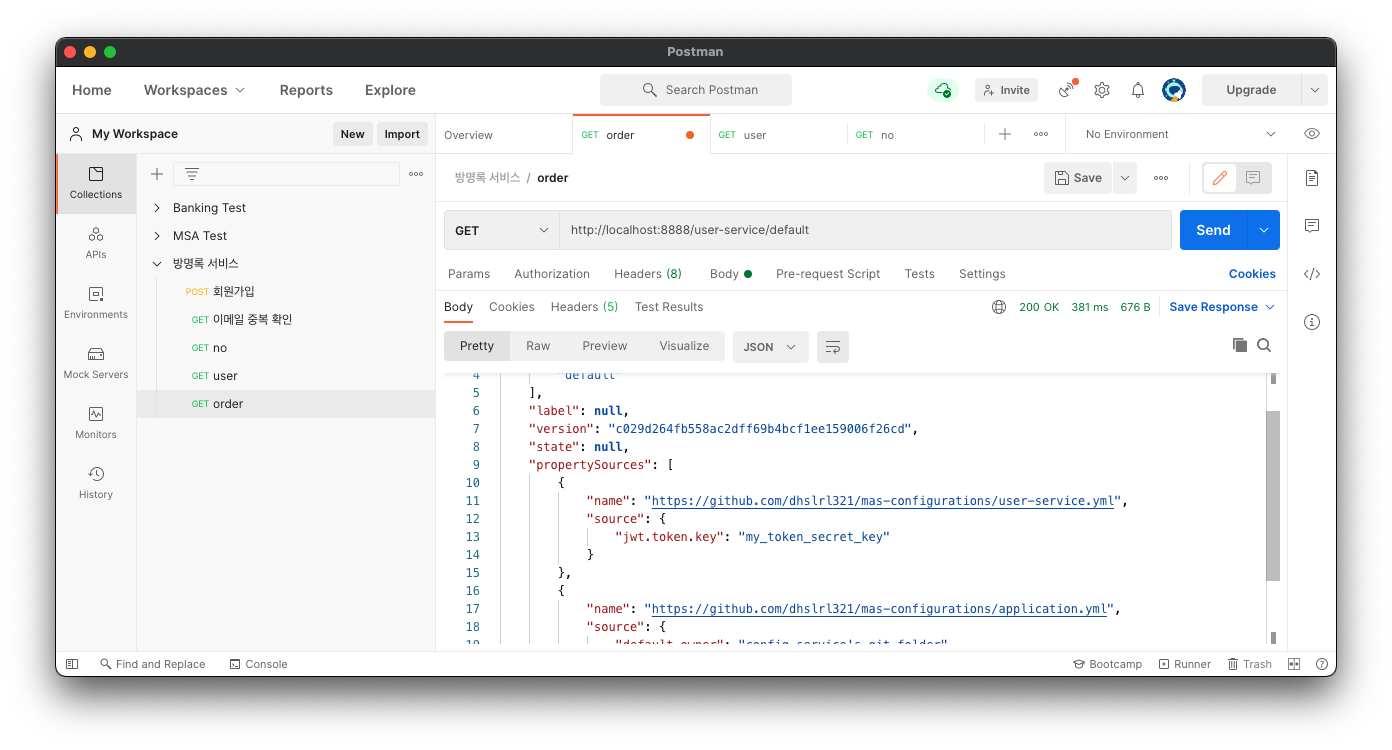Expand the MSA Test collection
1392x750 pixels.
click(x=157, y=236)
